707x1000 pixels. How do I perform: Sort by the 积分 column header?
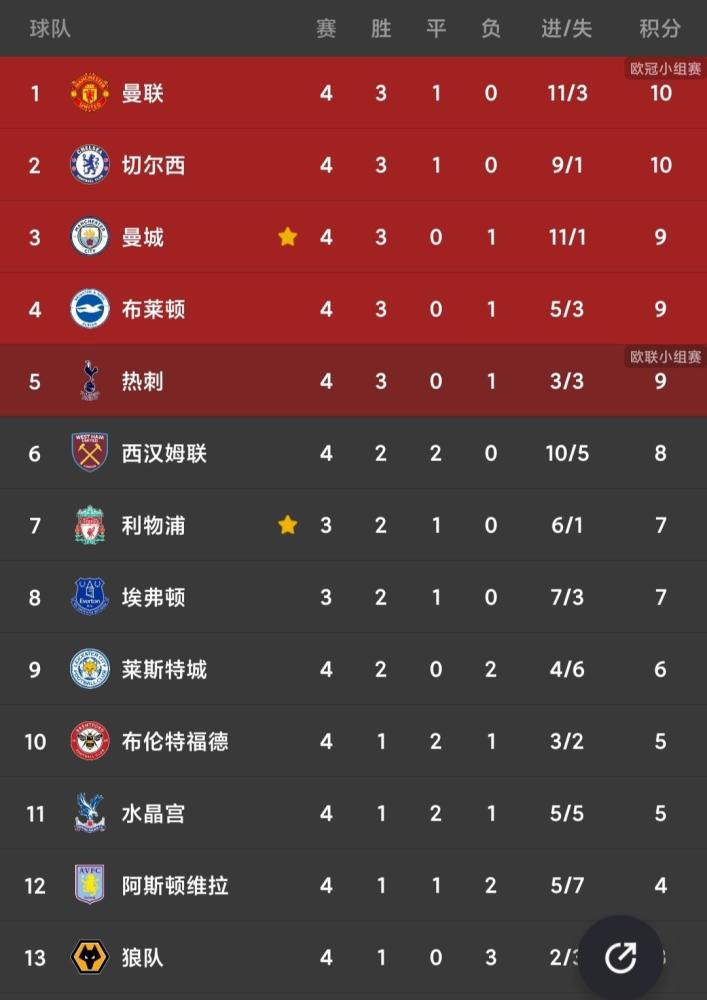pos(660,29)
